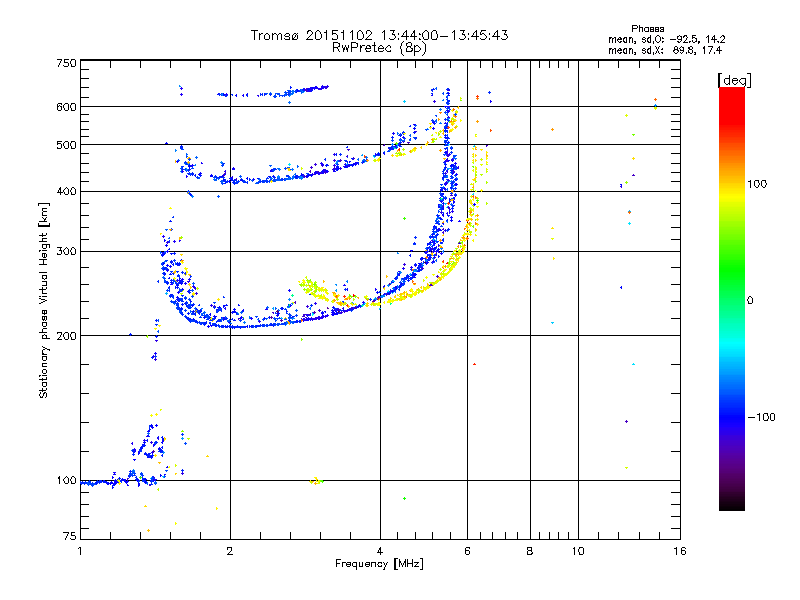Click the frequency tick label 16
The height and width of the screenshot is (600, 800).
tap(680, 551)
